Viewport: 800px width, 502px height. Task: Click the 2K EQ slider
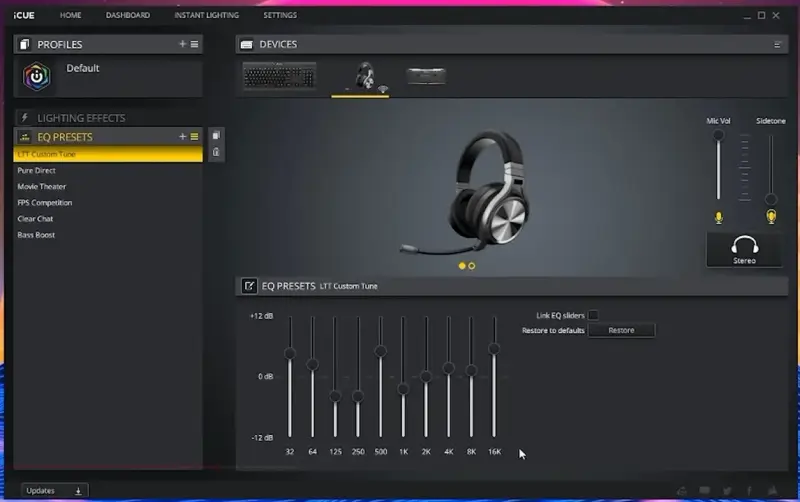coord(426,376)
